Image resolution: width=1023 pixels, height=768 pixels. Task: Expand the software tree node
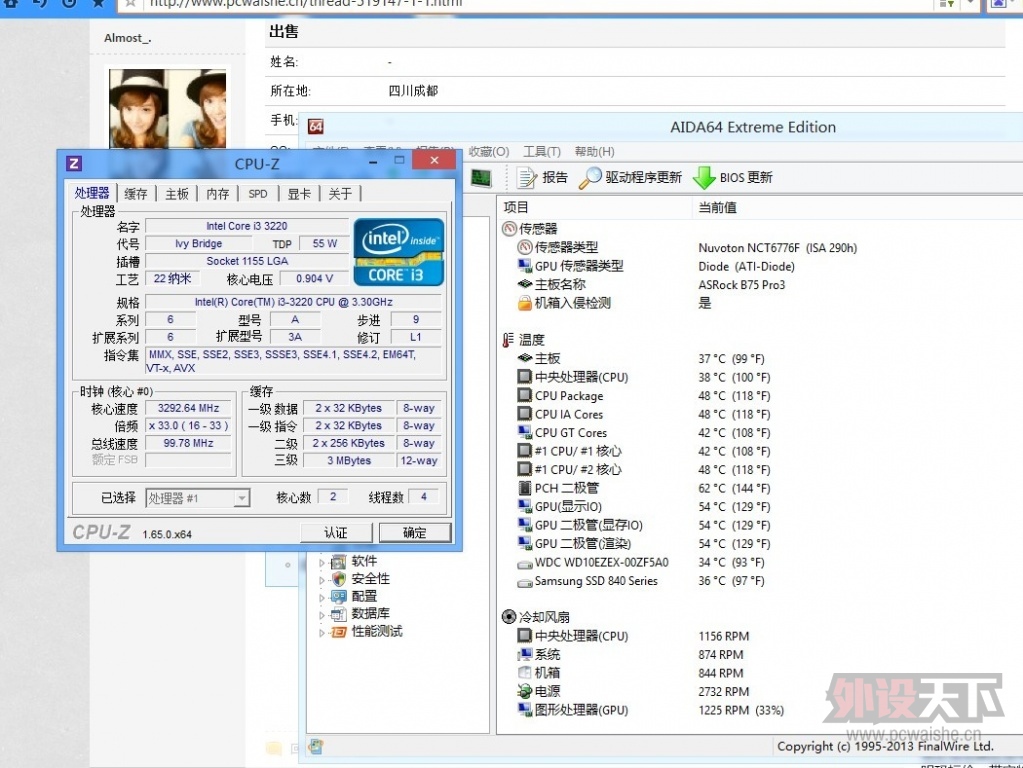(322, 562)
